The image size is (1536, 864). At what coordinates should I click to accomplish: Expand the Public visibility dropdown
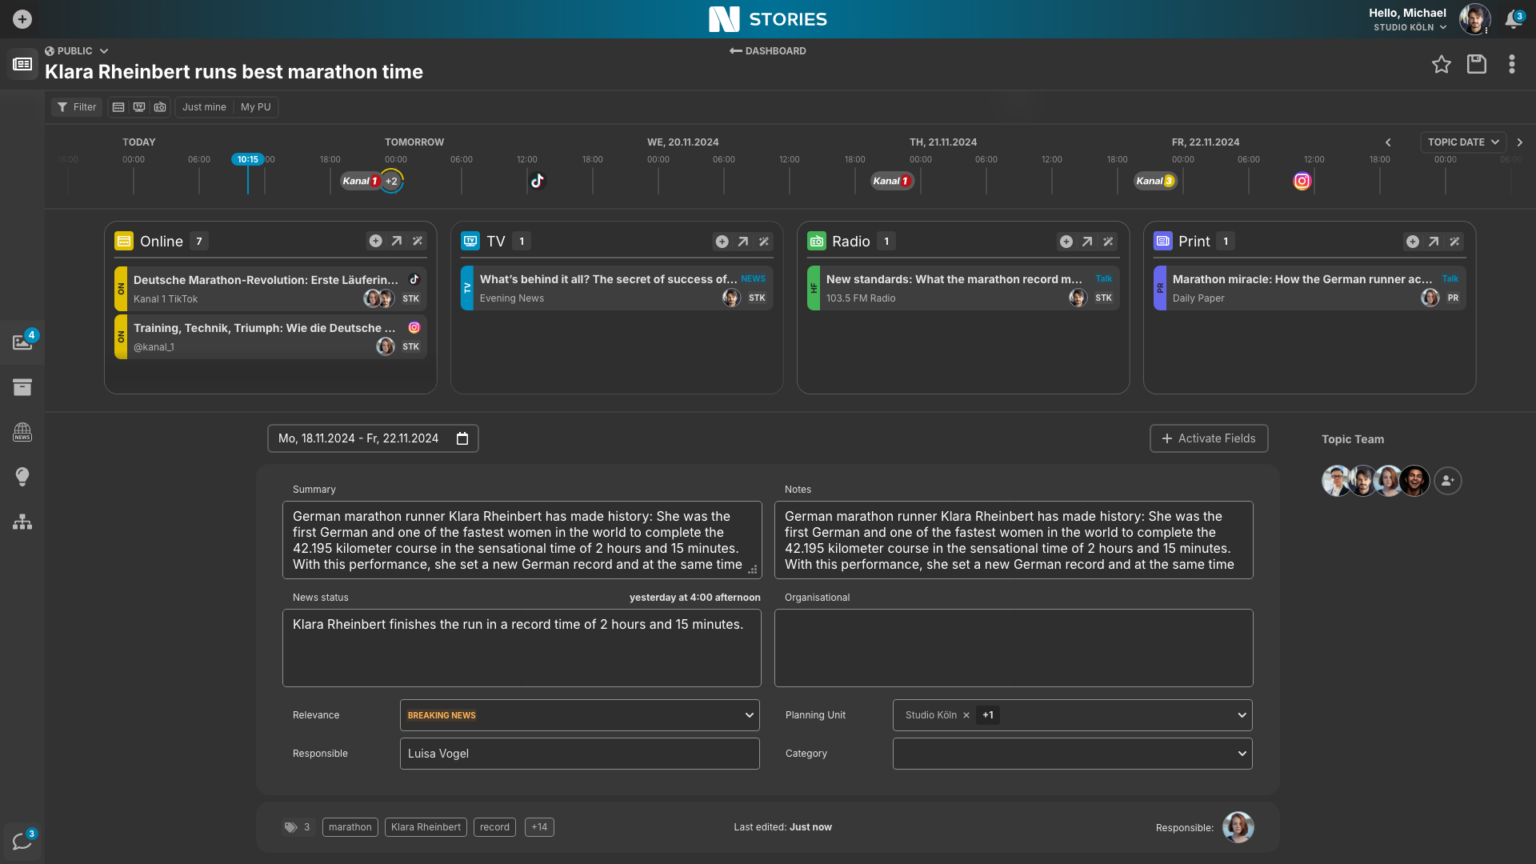pyautogui.click(x=76, y=51)
